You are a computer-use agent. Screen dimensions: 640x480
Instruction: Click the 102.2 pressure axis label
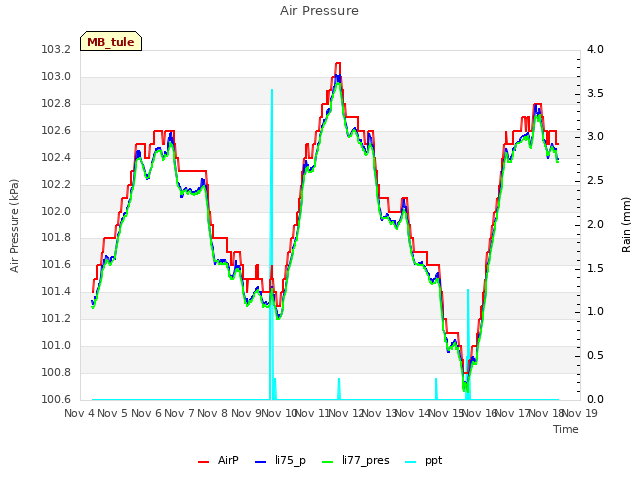point(56,184)
